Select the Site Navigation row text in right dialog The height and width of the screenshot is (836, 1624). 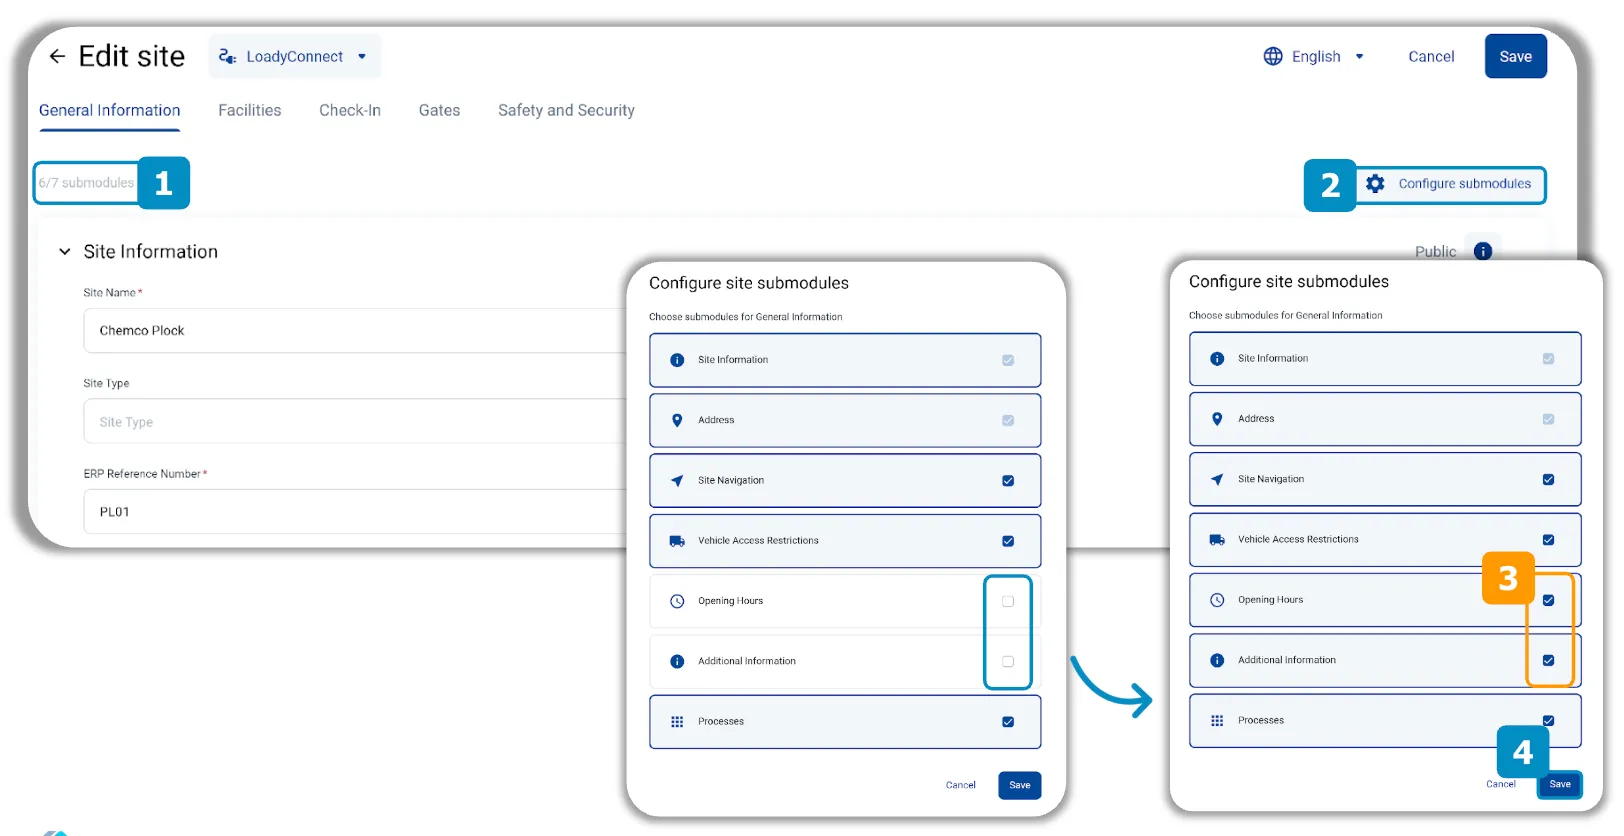[1271, 479]
